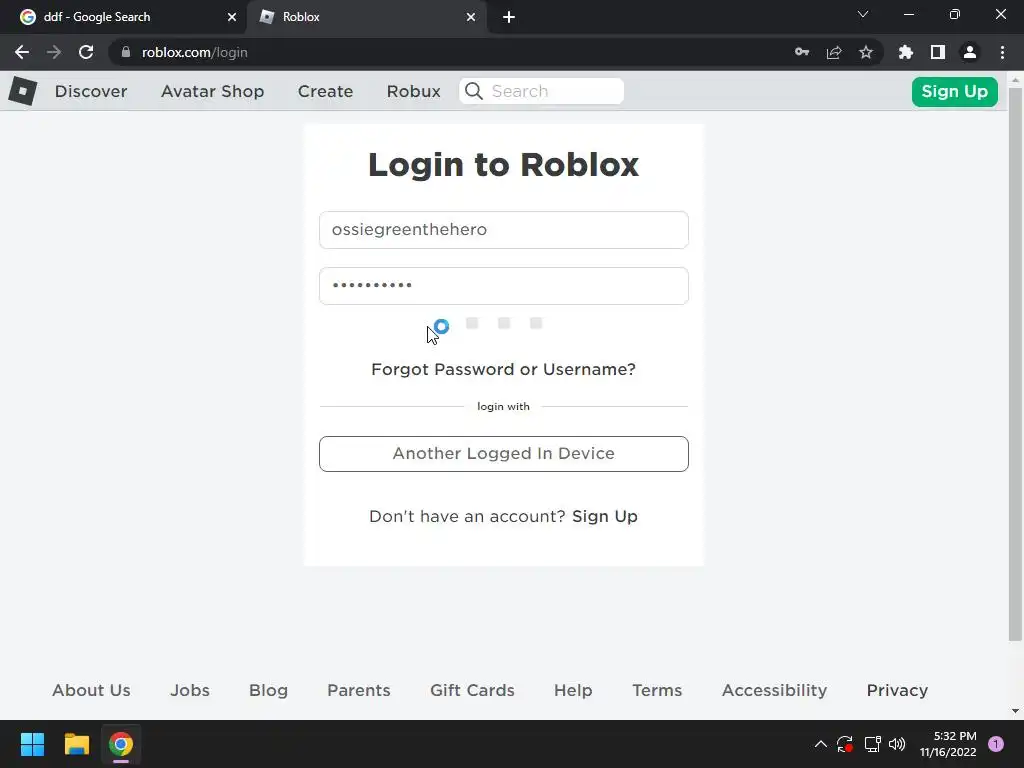
Task: Open a new tab
Action: point(509,17)
